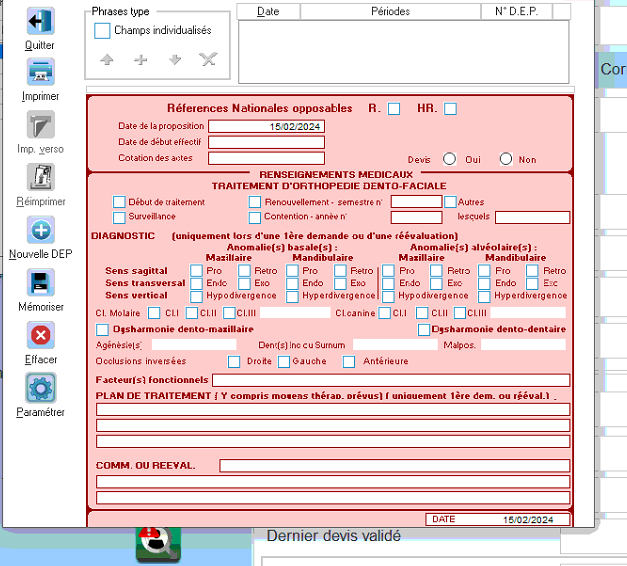Click the lesquels input field

(532, 217)
